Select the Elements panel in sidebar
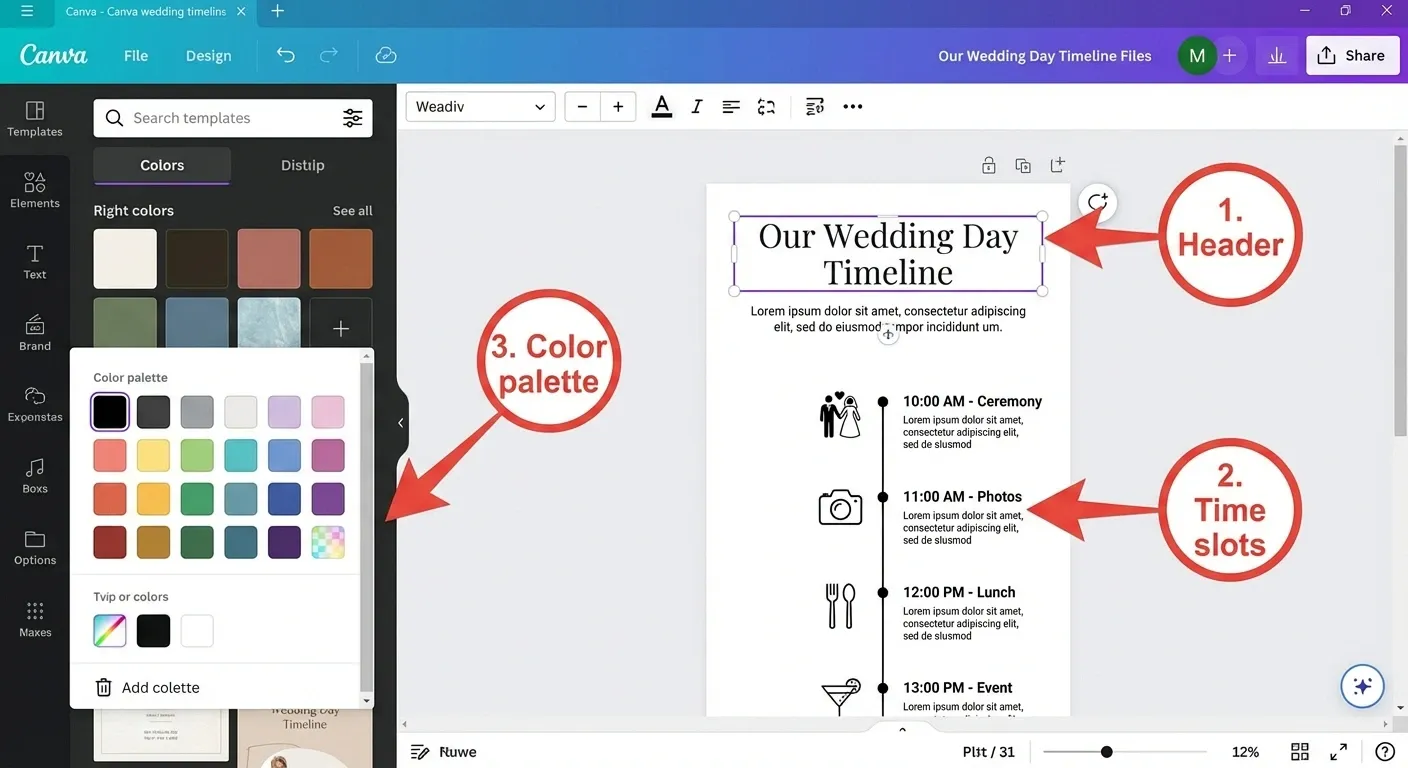This screenshot has height=768, width=1408. 35,190
